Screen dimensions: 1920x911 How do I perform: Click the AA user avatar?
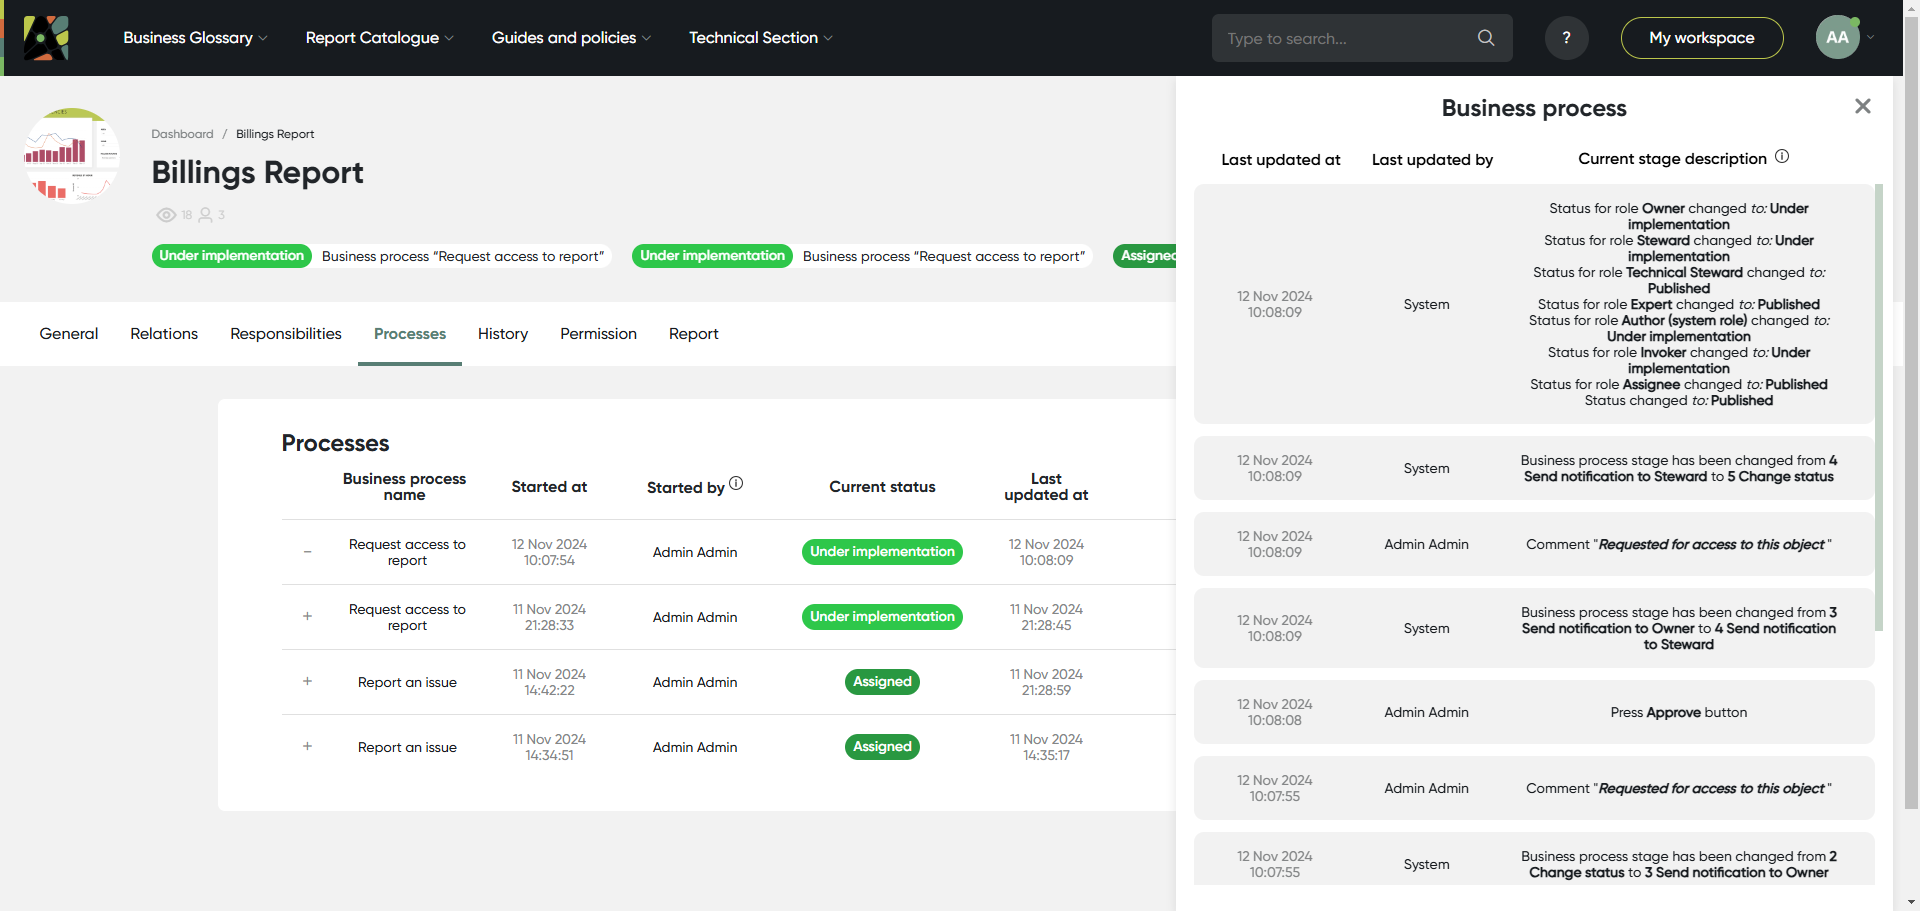pyautogui.click(x=1837, y=38)
